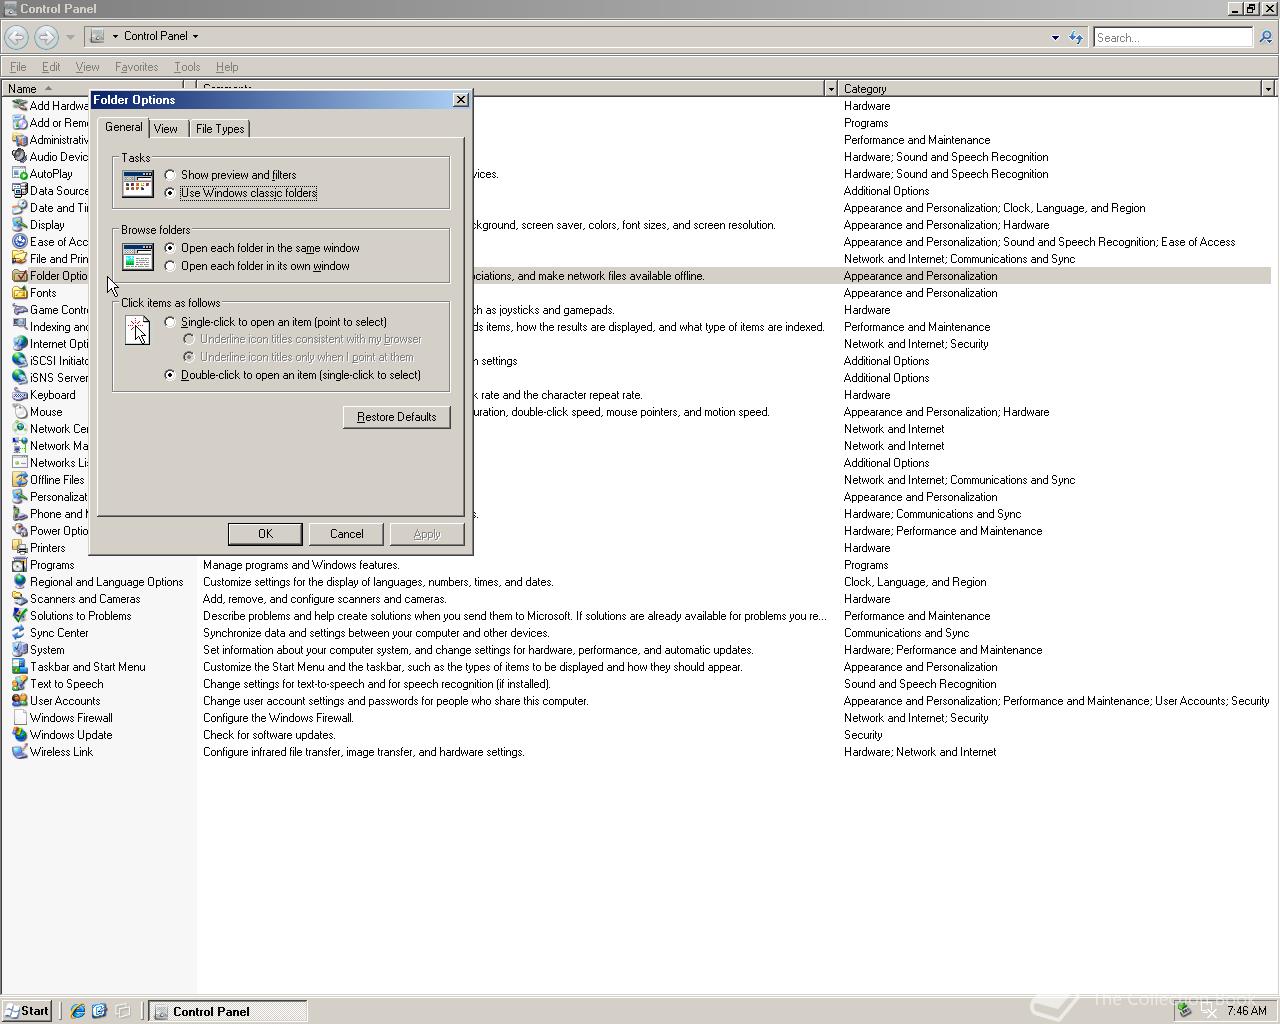
Task: Click Taskbar and Start Menu icon
Action: 19,667
